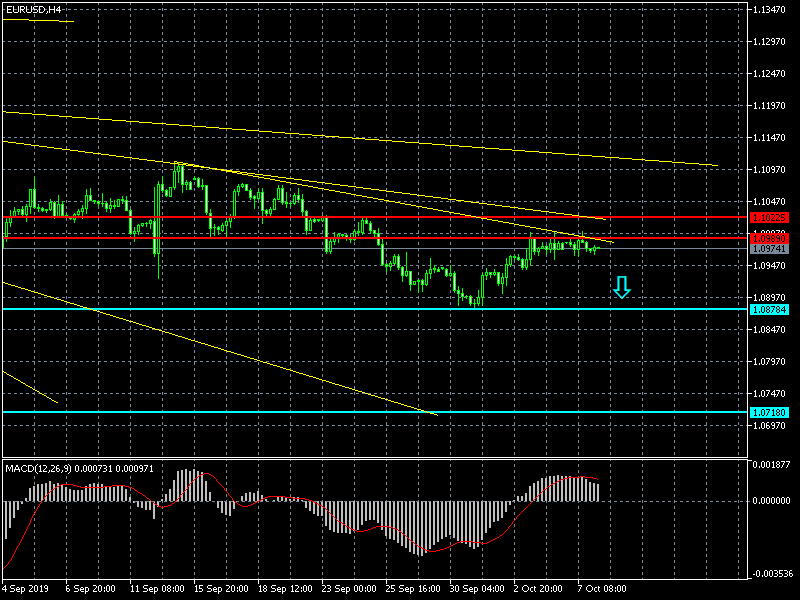Select the cyan 1.08784 price label

pyautogui.click(x=769, y=309)
